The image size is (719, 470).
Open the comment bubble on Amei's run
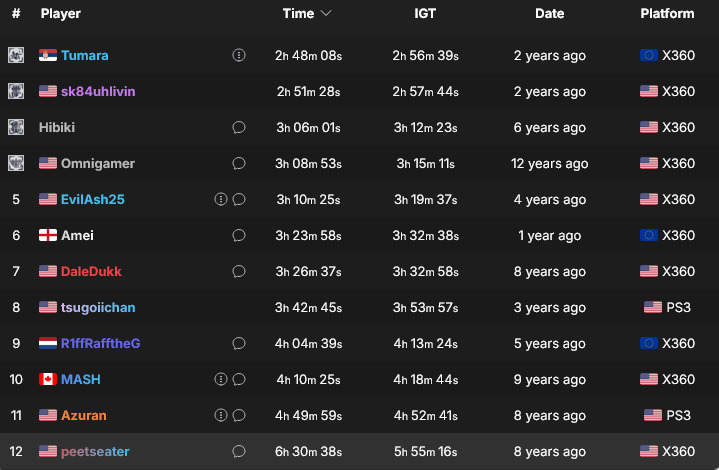click(x=238, y=235)
